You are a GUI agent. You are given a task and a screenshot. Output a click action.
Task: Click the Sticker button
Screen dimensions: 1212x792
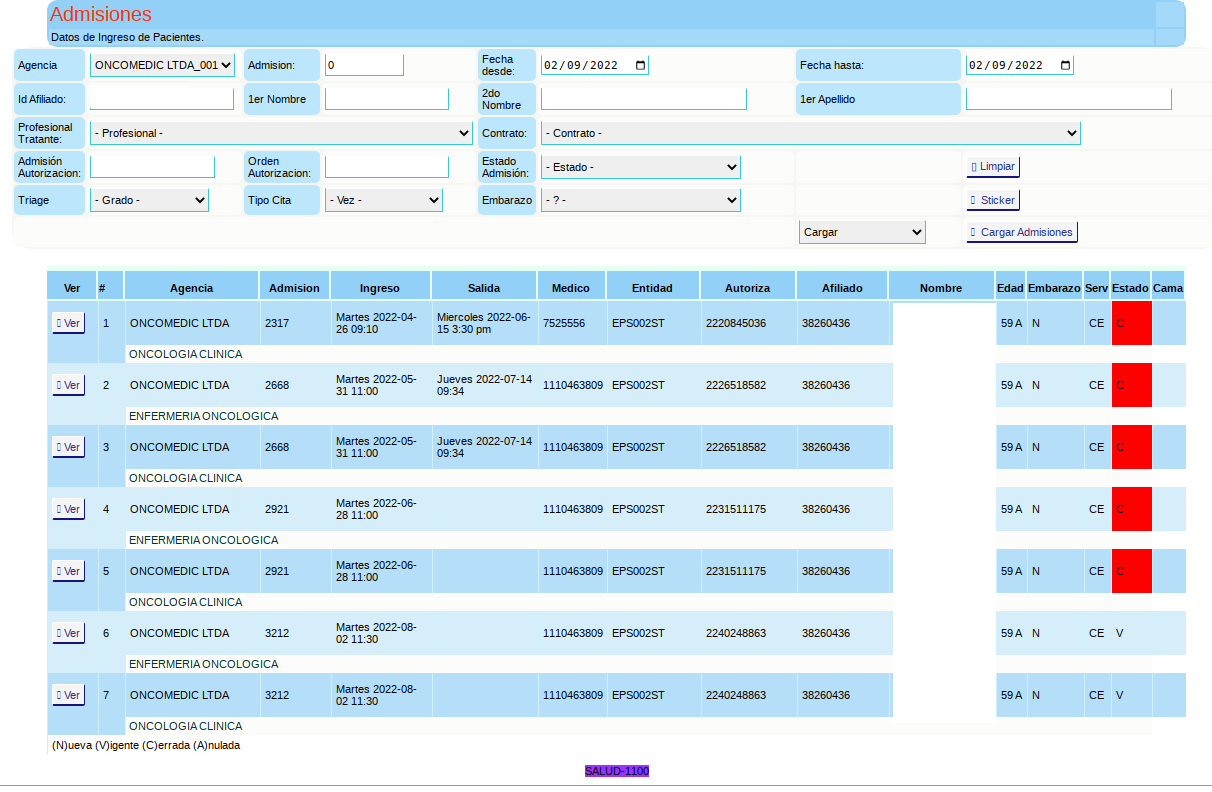point(992,200)
